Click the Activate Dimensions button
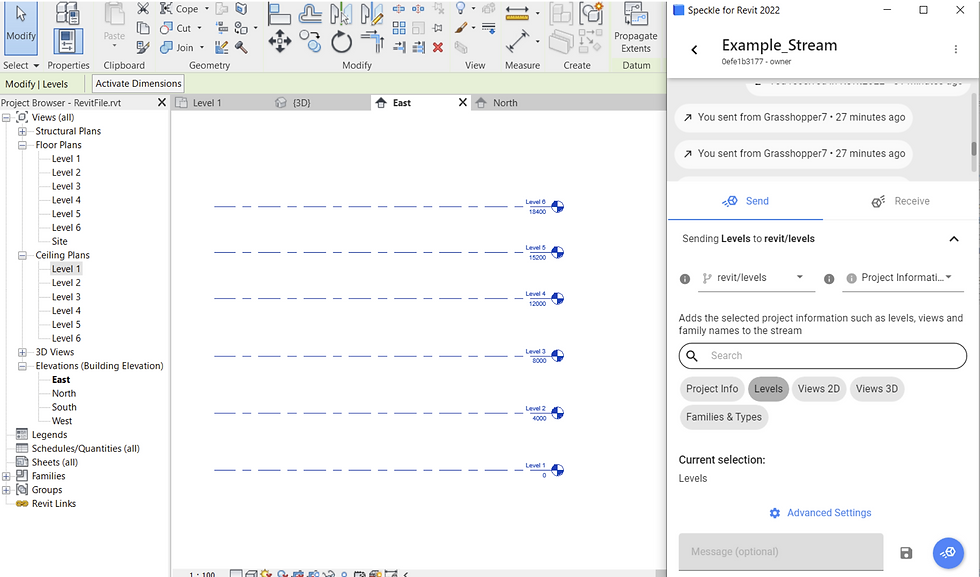 tap(138, 84)
